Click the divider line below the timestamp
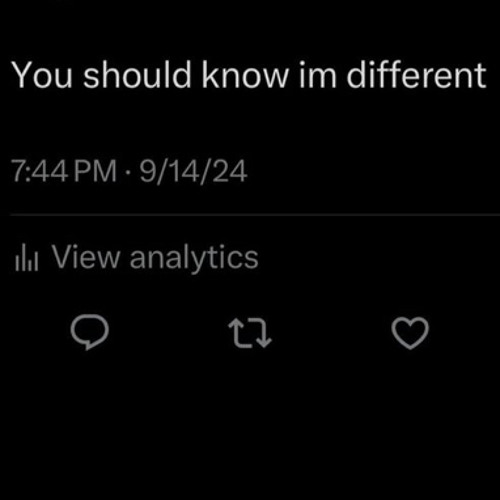This screenshot has width=500, height=500. tap(255, 216)
